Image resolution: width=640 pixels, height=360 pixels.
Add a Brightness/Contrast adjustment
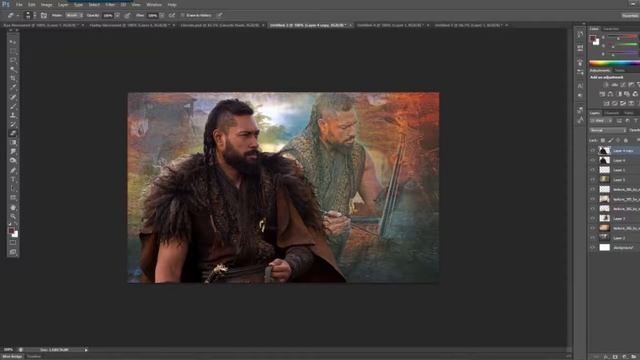[607, 85]
